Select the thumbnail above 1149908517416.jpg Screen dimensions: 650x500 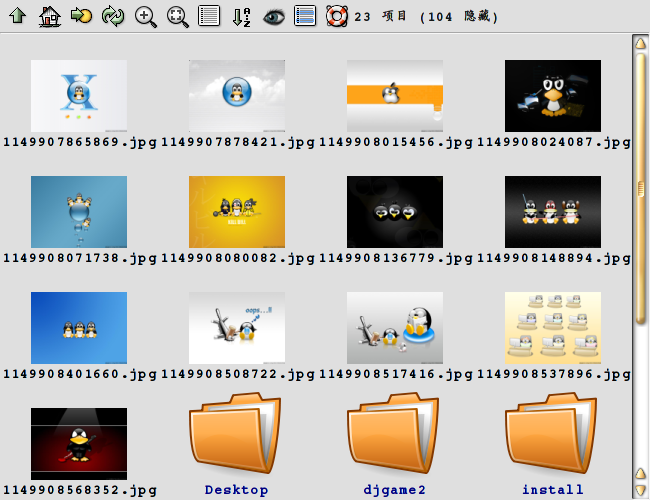(x=395, y=328)
